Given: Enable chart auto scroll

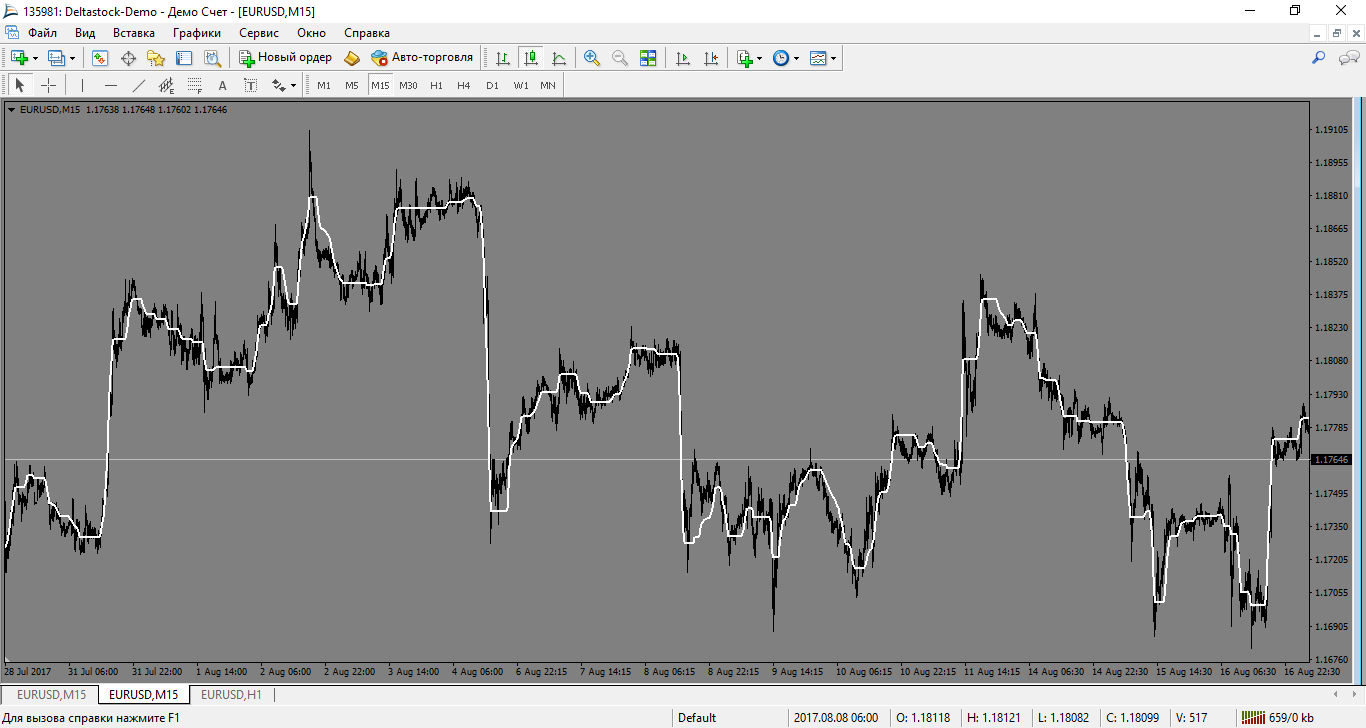Looking at the screenshot, I should pos(683,58).
